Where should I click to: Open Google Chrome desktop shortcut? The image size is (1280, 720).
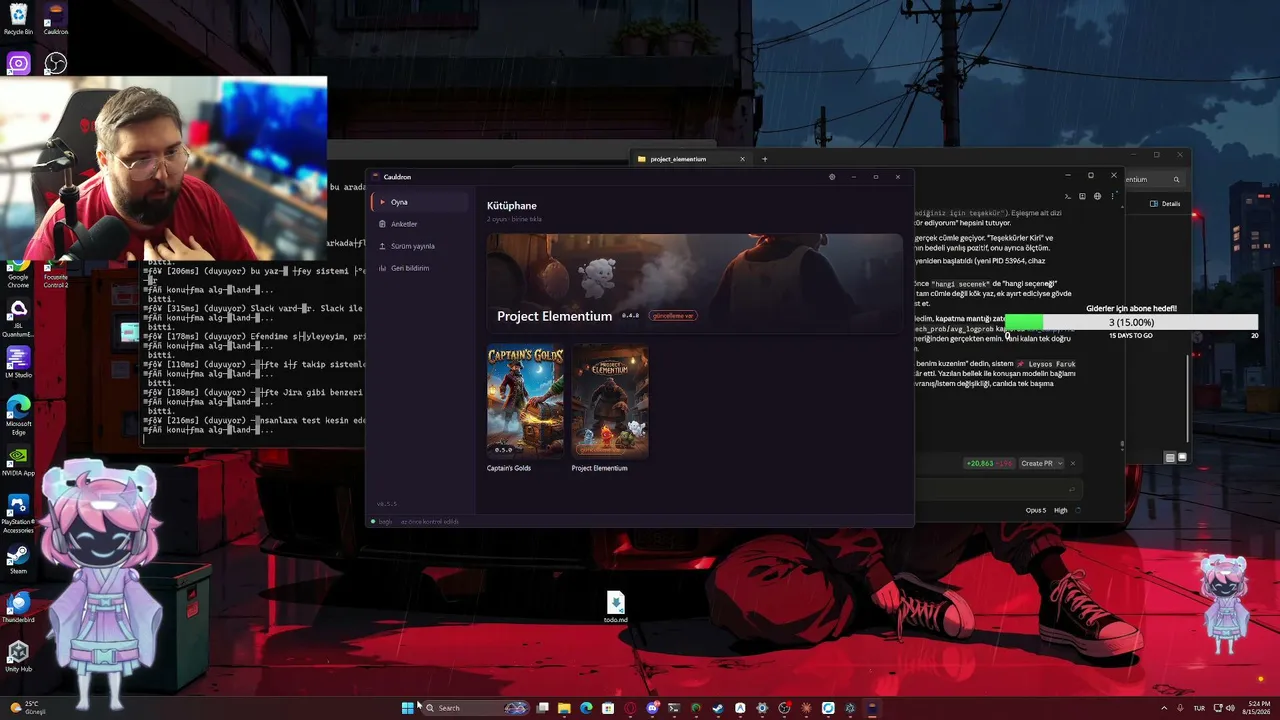pyautogui.click(x=18, y=273)
